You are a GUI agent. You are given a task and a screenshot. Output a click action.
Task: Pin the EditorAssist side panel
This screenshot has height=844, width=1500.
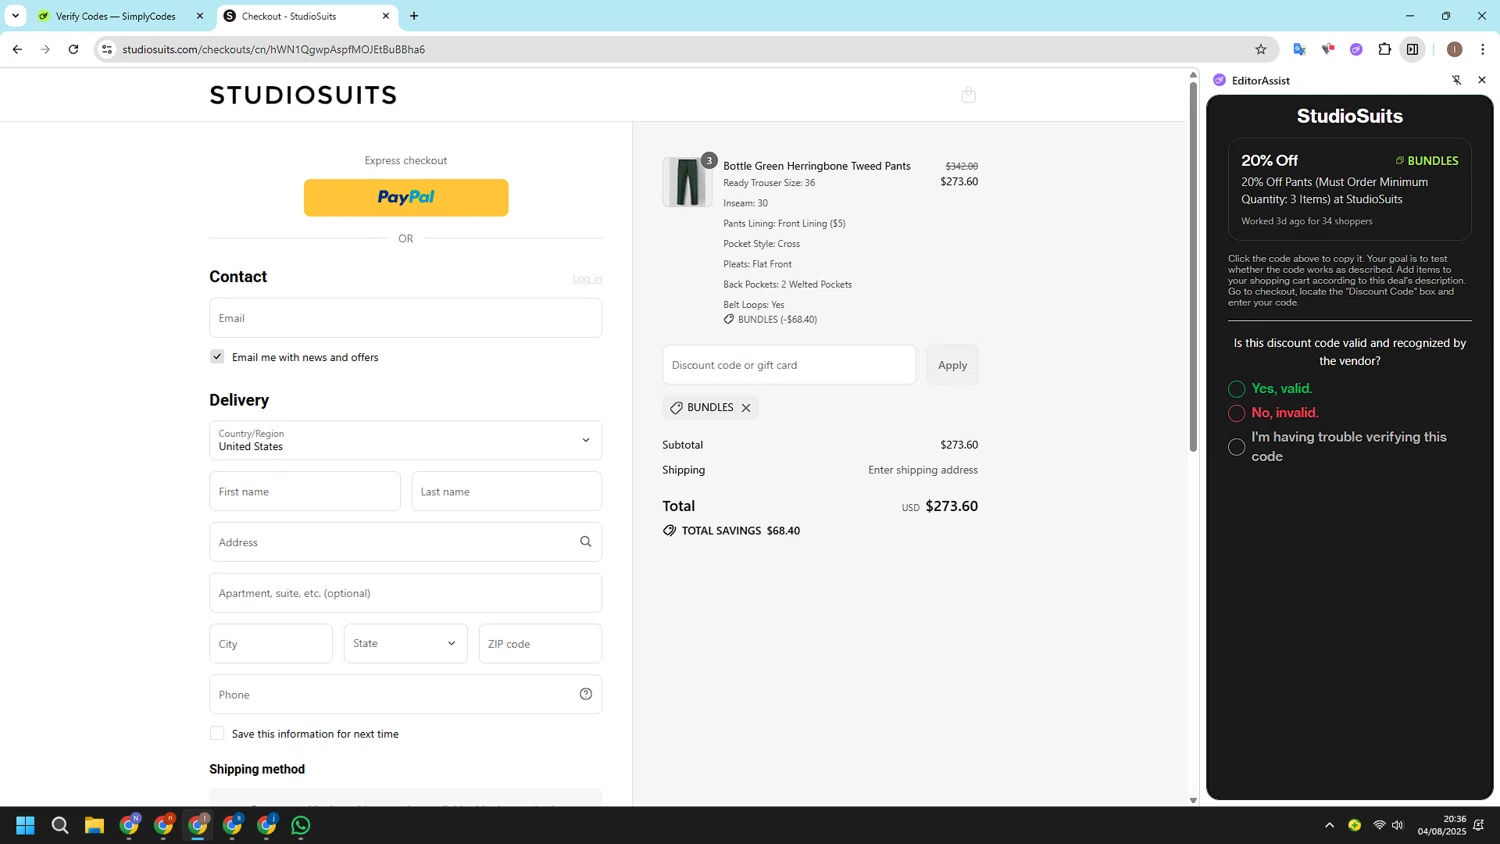point(1456,80)
